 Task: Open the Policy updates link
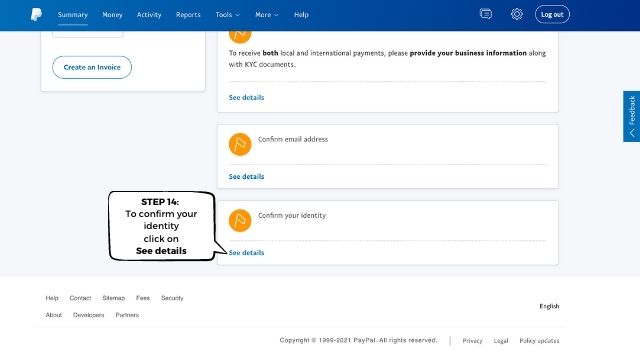539,341
